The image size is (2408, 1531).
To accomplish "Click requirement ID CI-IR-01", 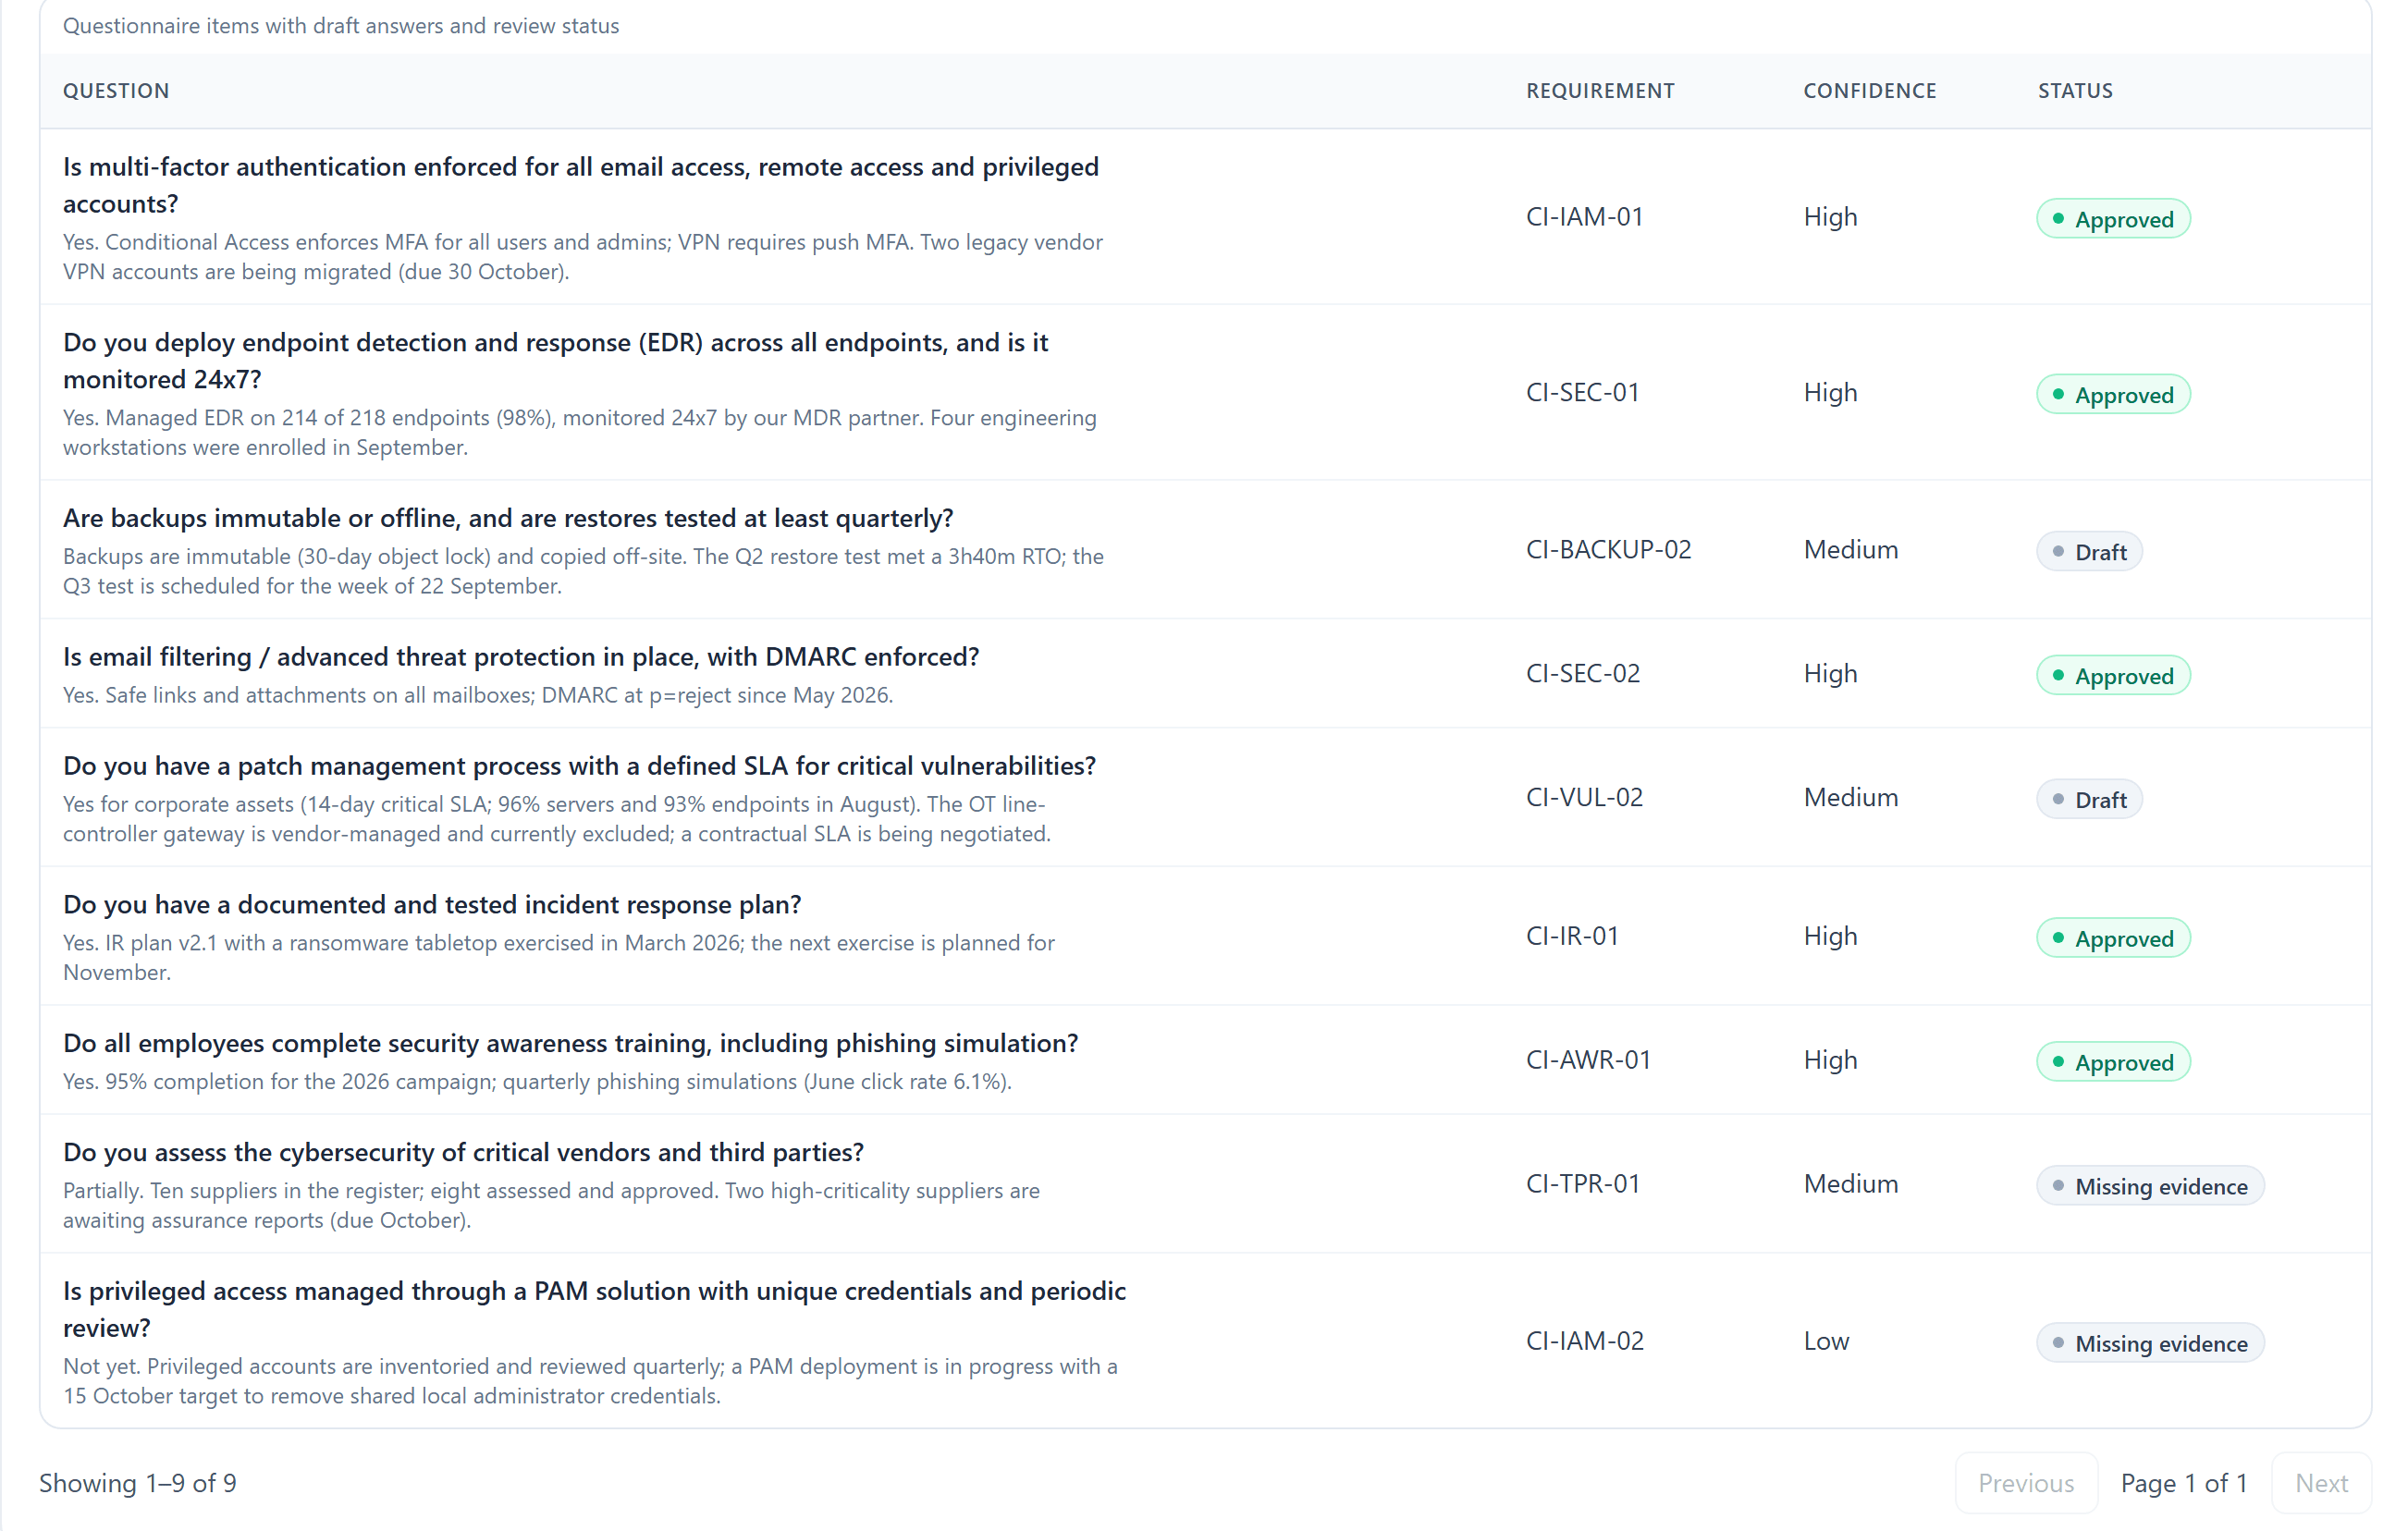I will (x=1572, y=936).
